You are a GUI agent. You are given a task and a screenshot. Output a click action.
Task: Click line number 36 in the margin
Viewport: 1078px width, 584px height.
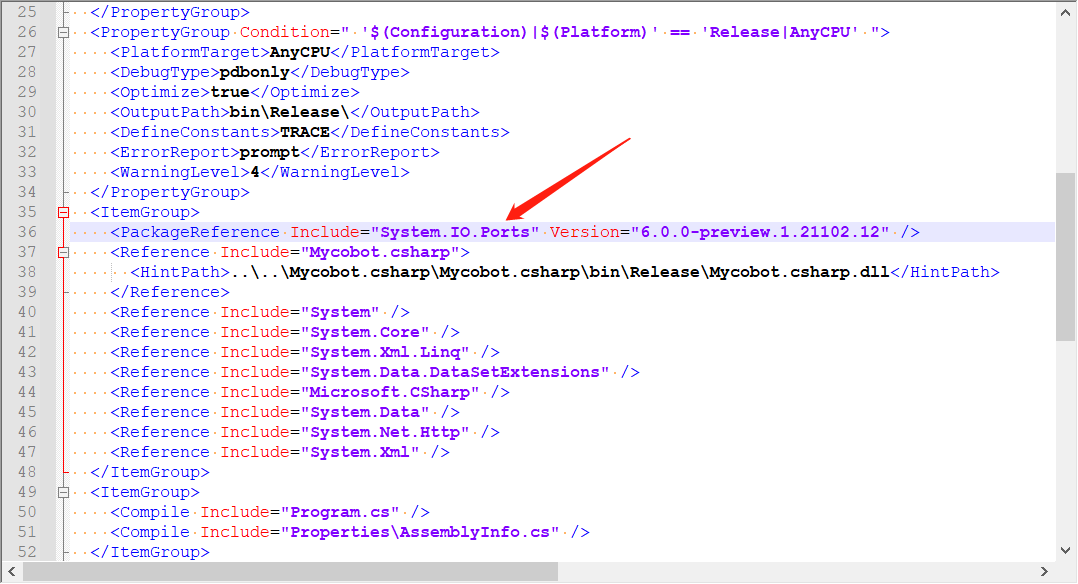click(28, 232)
